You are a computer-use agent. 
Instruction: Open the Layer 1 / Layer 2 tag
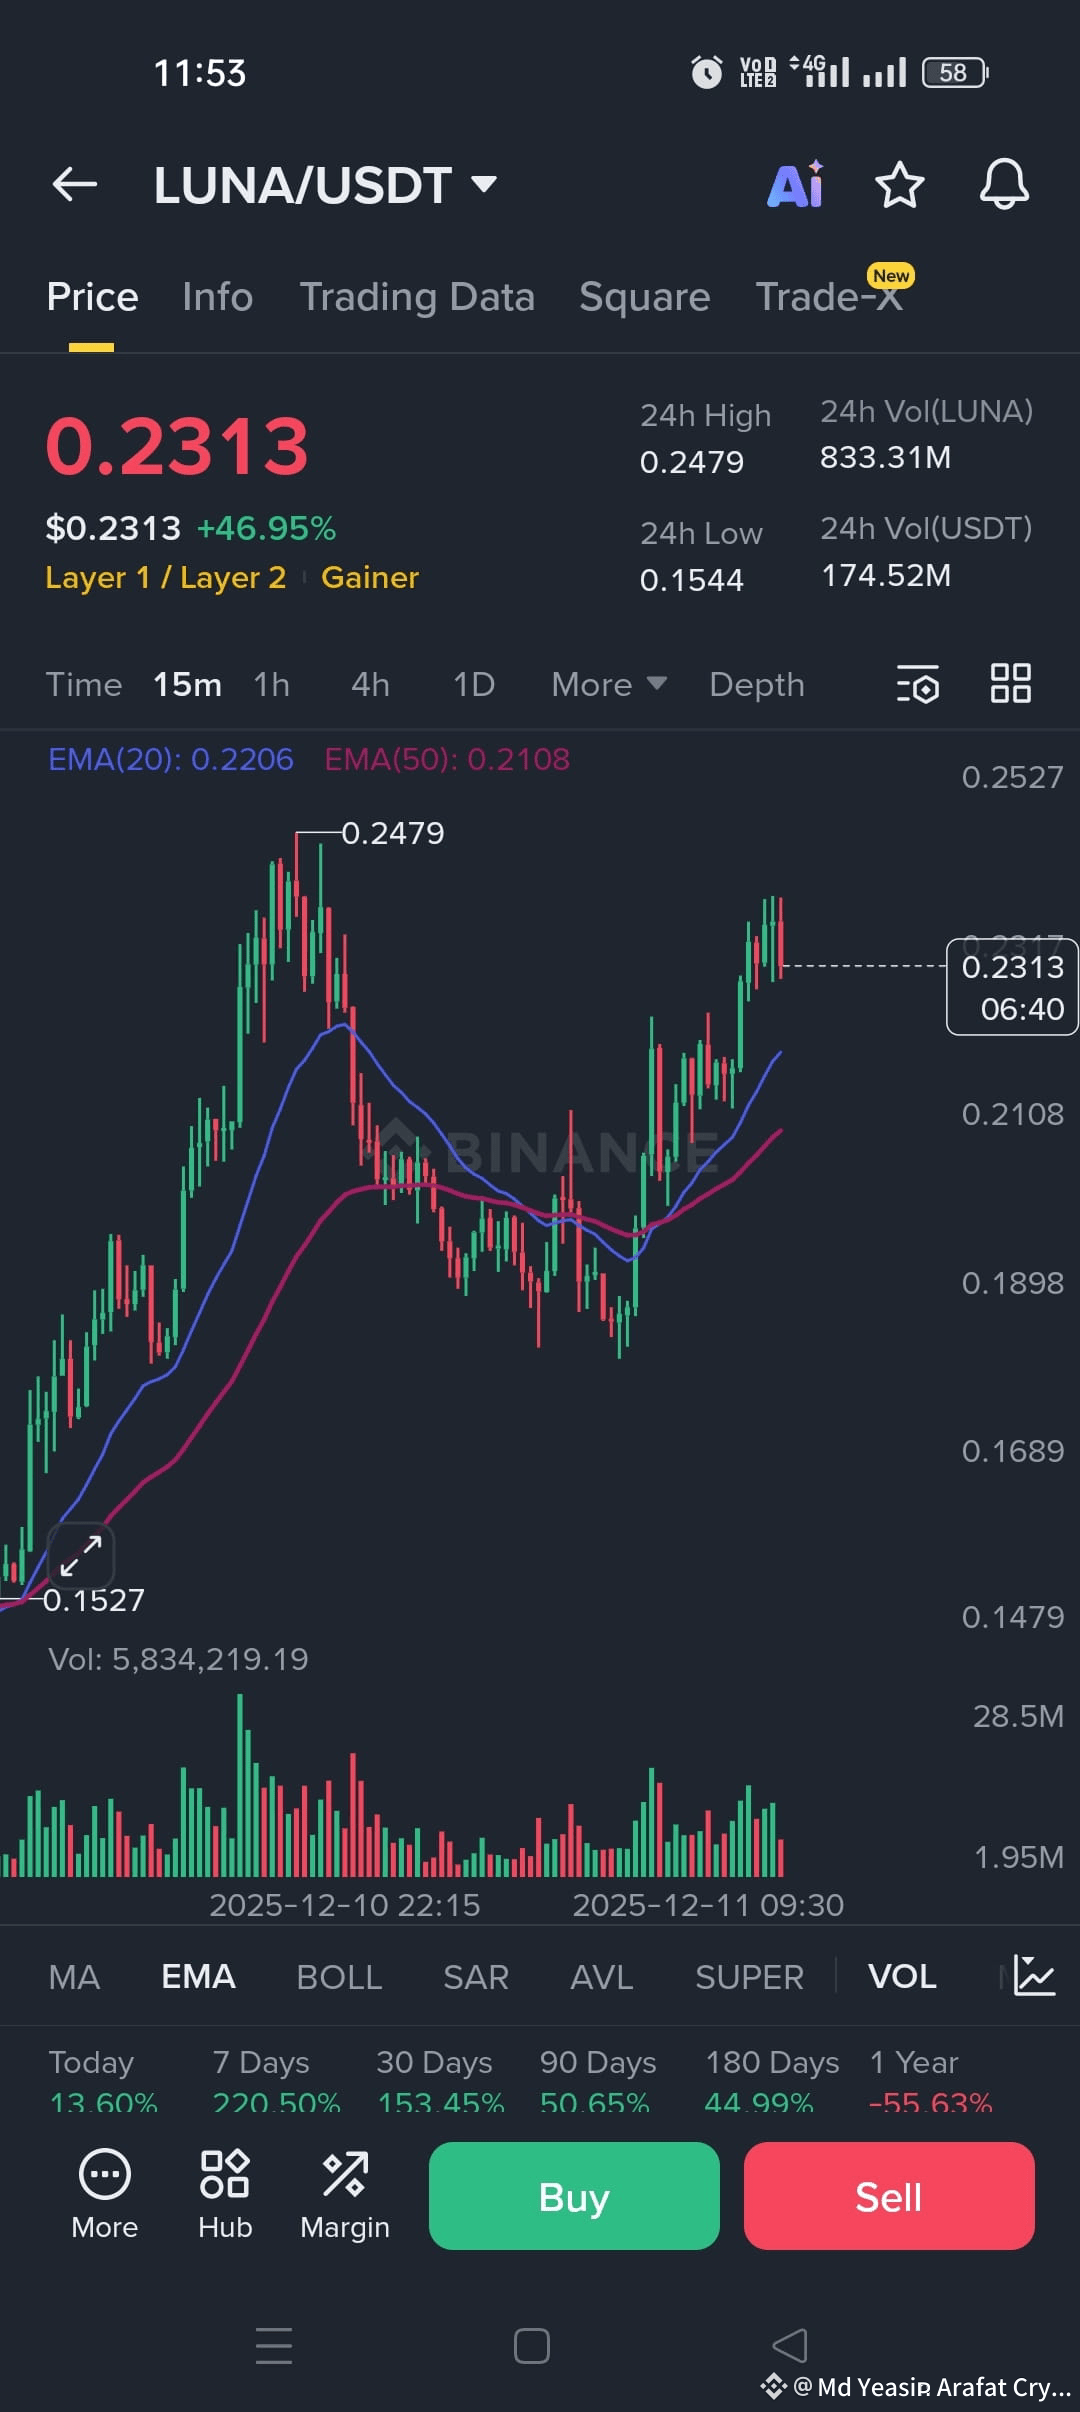tap(166, 577)
